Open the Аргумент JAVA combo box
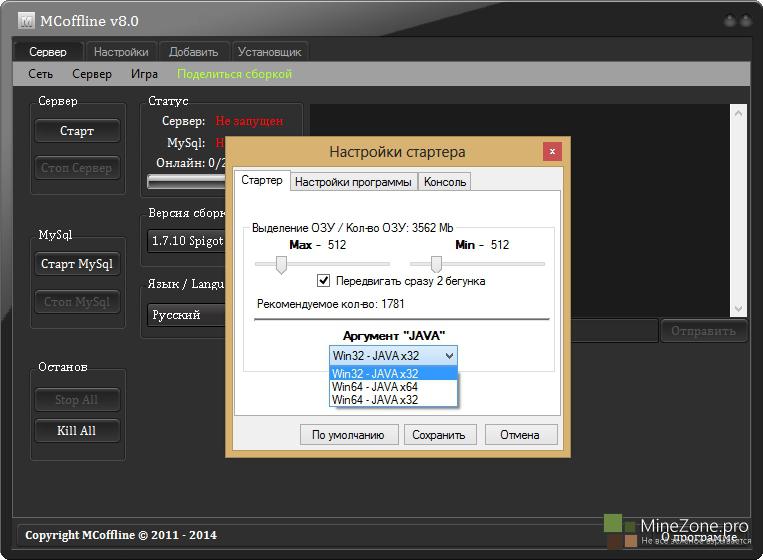763x560 pixels. point(393,355)
